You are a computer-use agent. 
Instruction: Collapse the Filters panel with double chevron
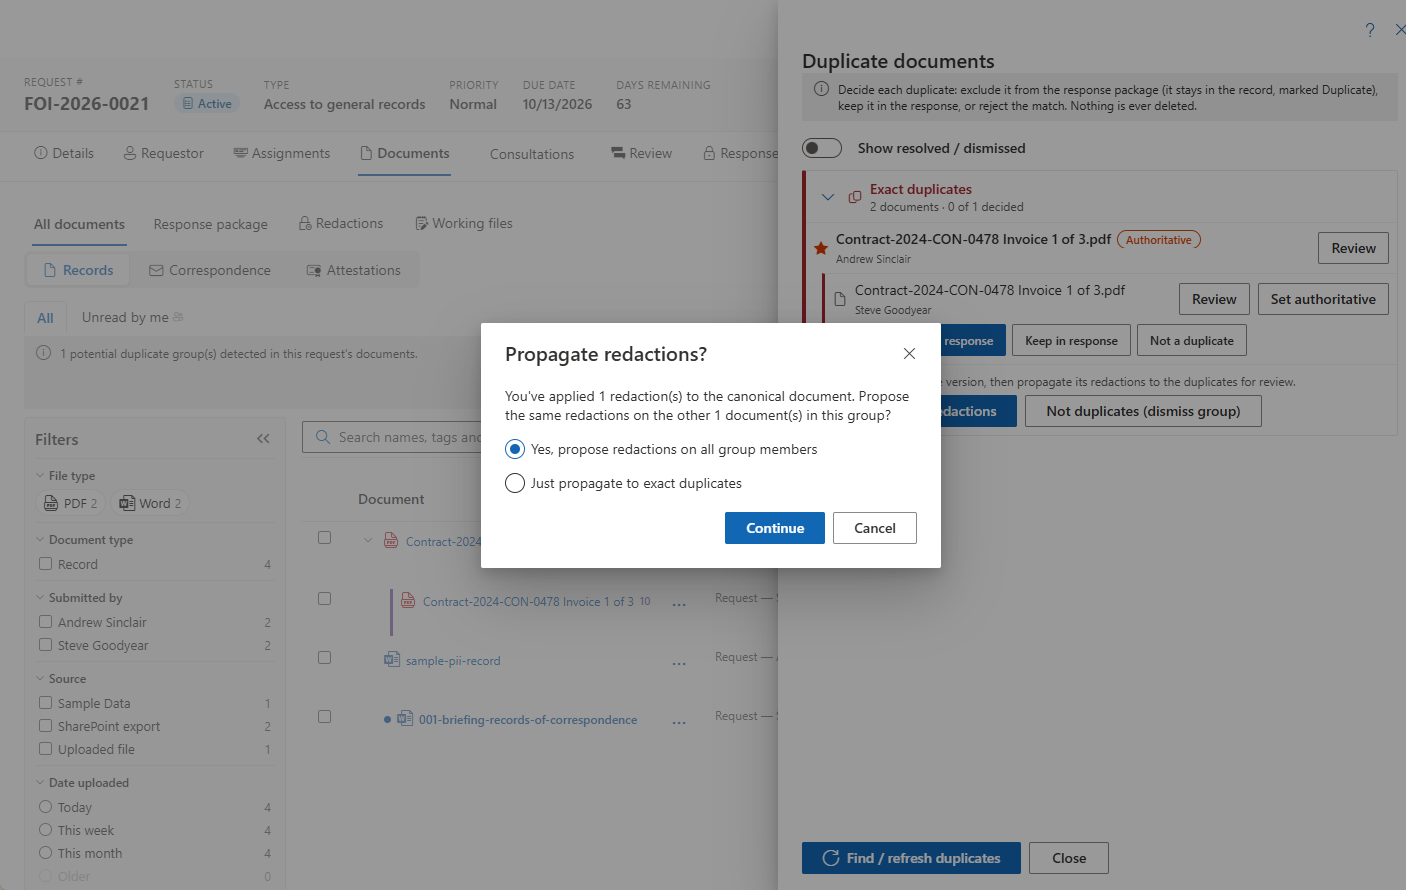263,439
